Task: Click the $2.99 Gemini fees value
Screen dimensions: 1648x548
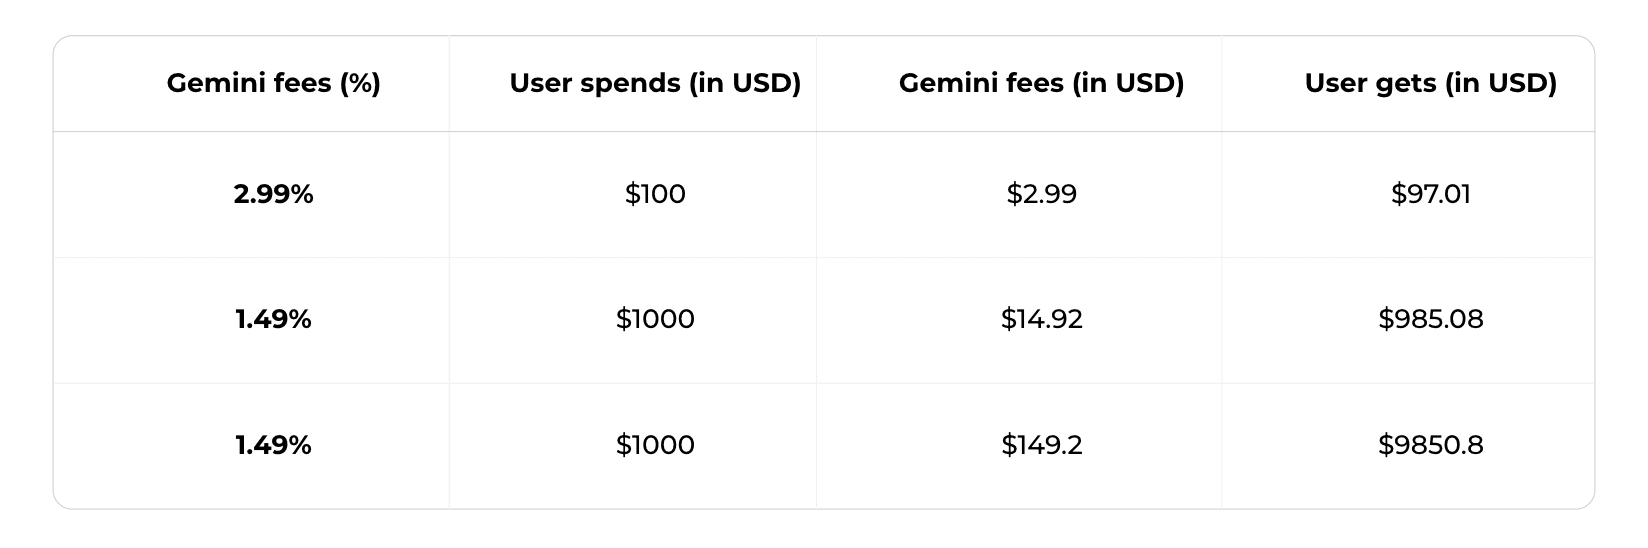Action: (1041, 194)
